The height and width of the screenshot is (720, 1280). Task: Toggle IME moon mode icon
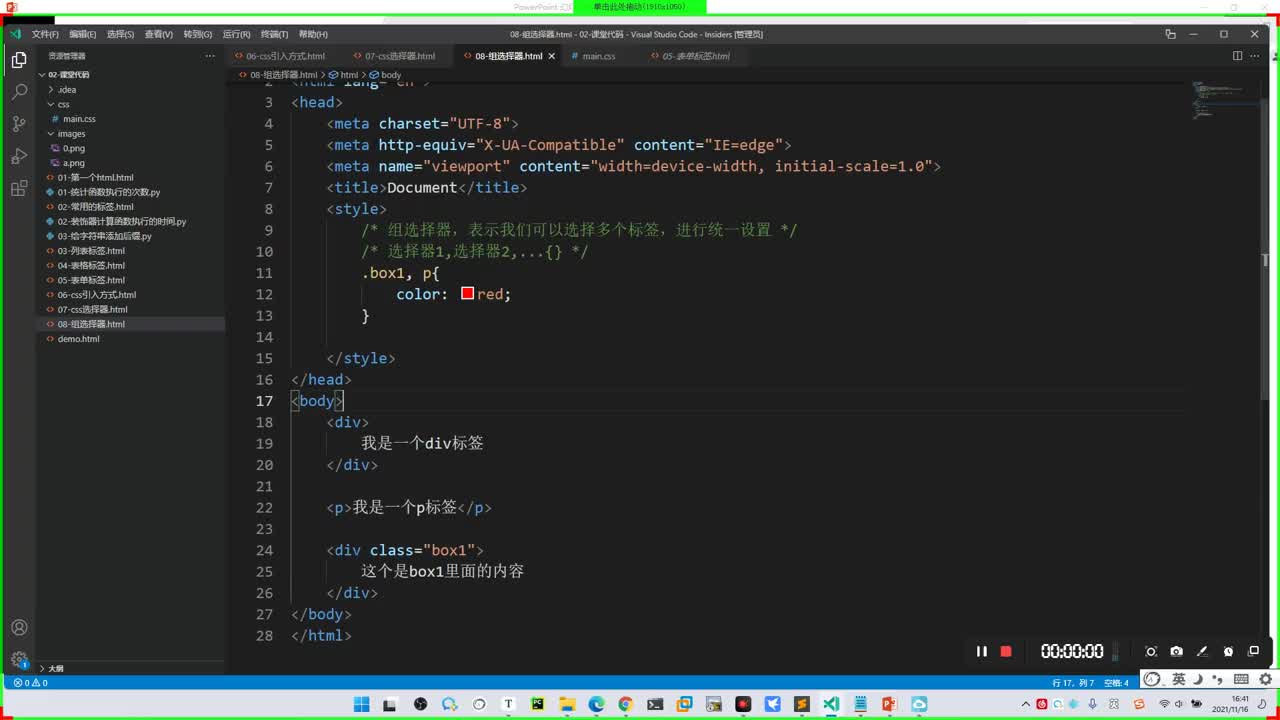1198,680
